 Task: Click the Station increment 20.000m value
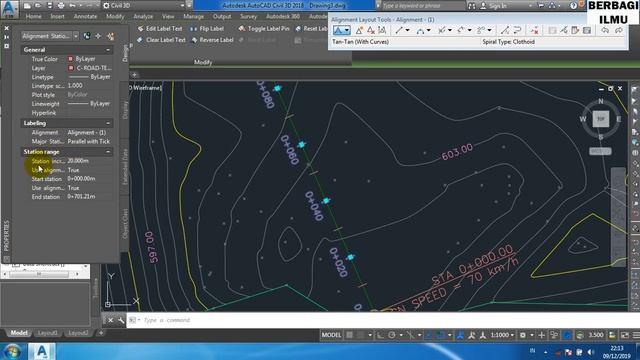[x=89, y=161]
